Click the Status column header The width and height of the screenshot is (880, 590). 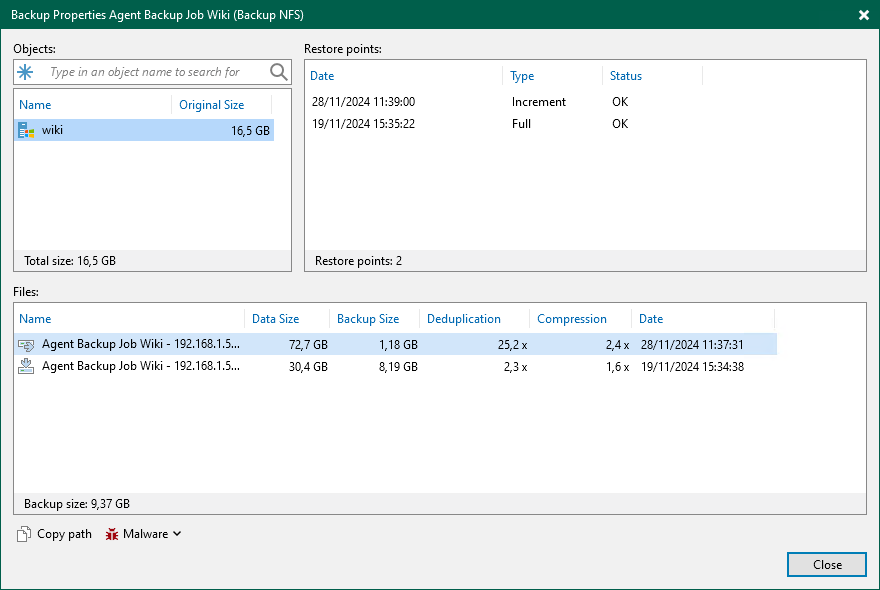[x=626, y=76]
